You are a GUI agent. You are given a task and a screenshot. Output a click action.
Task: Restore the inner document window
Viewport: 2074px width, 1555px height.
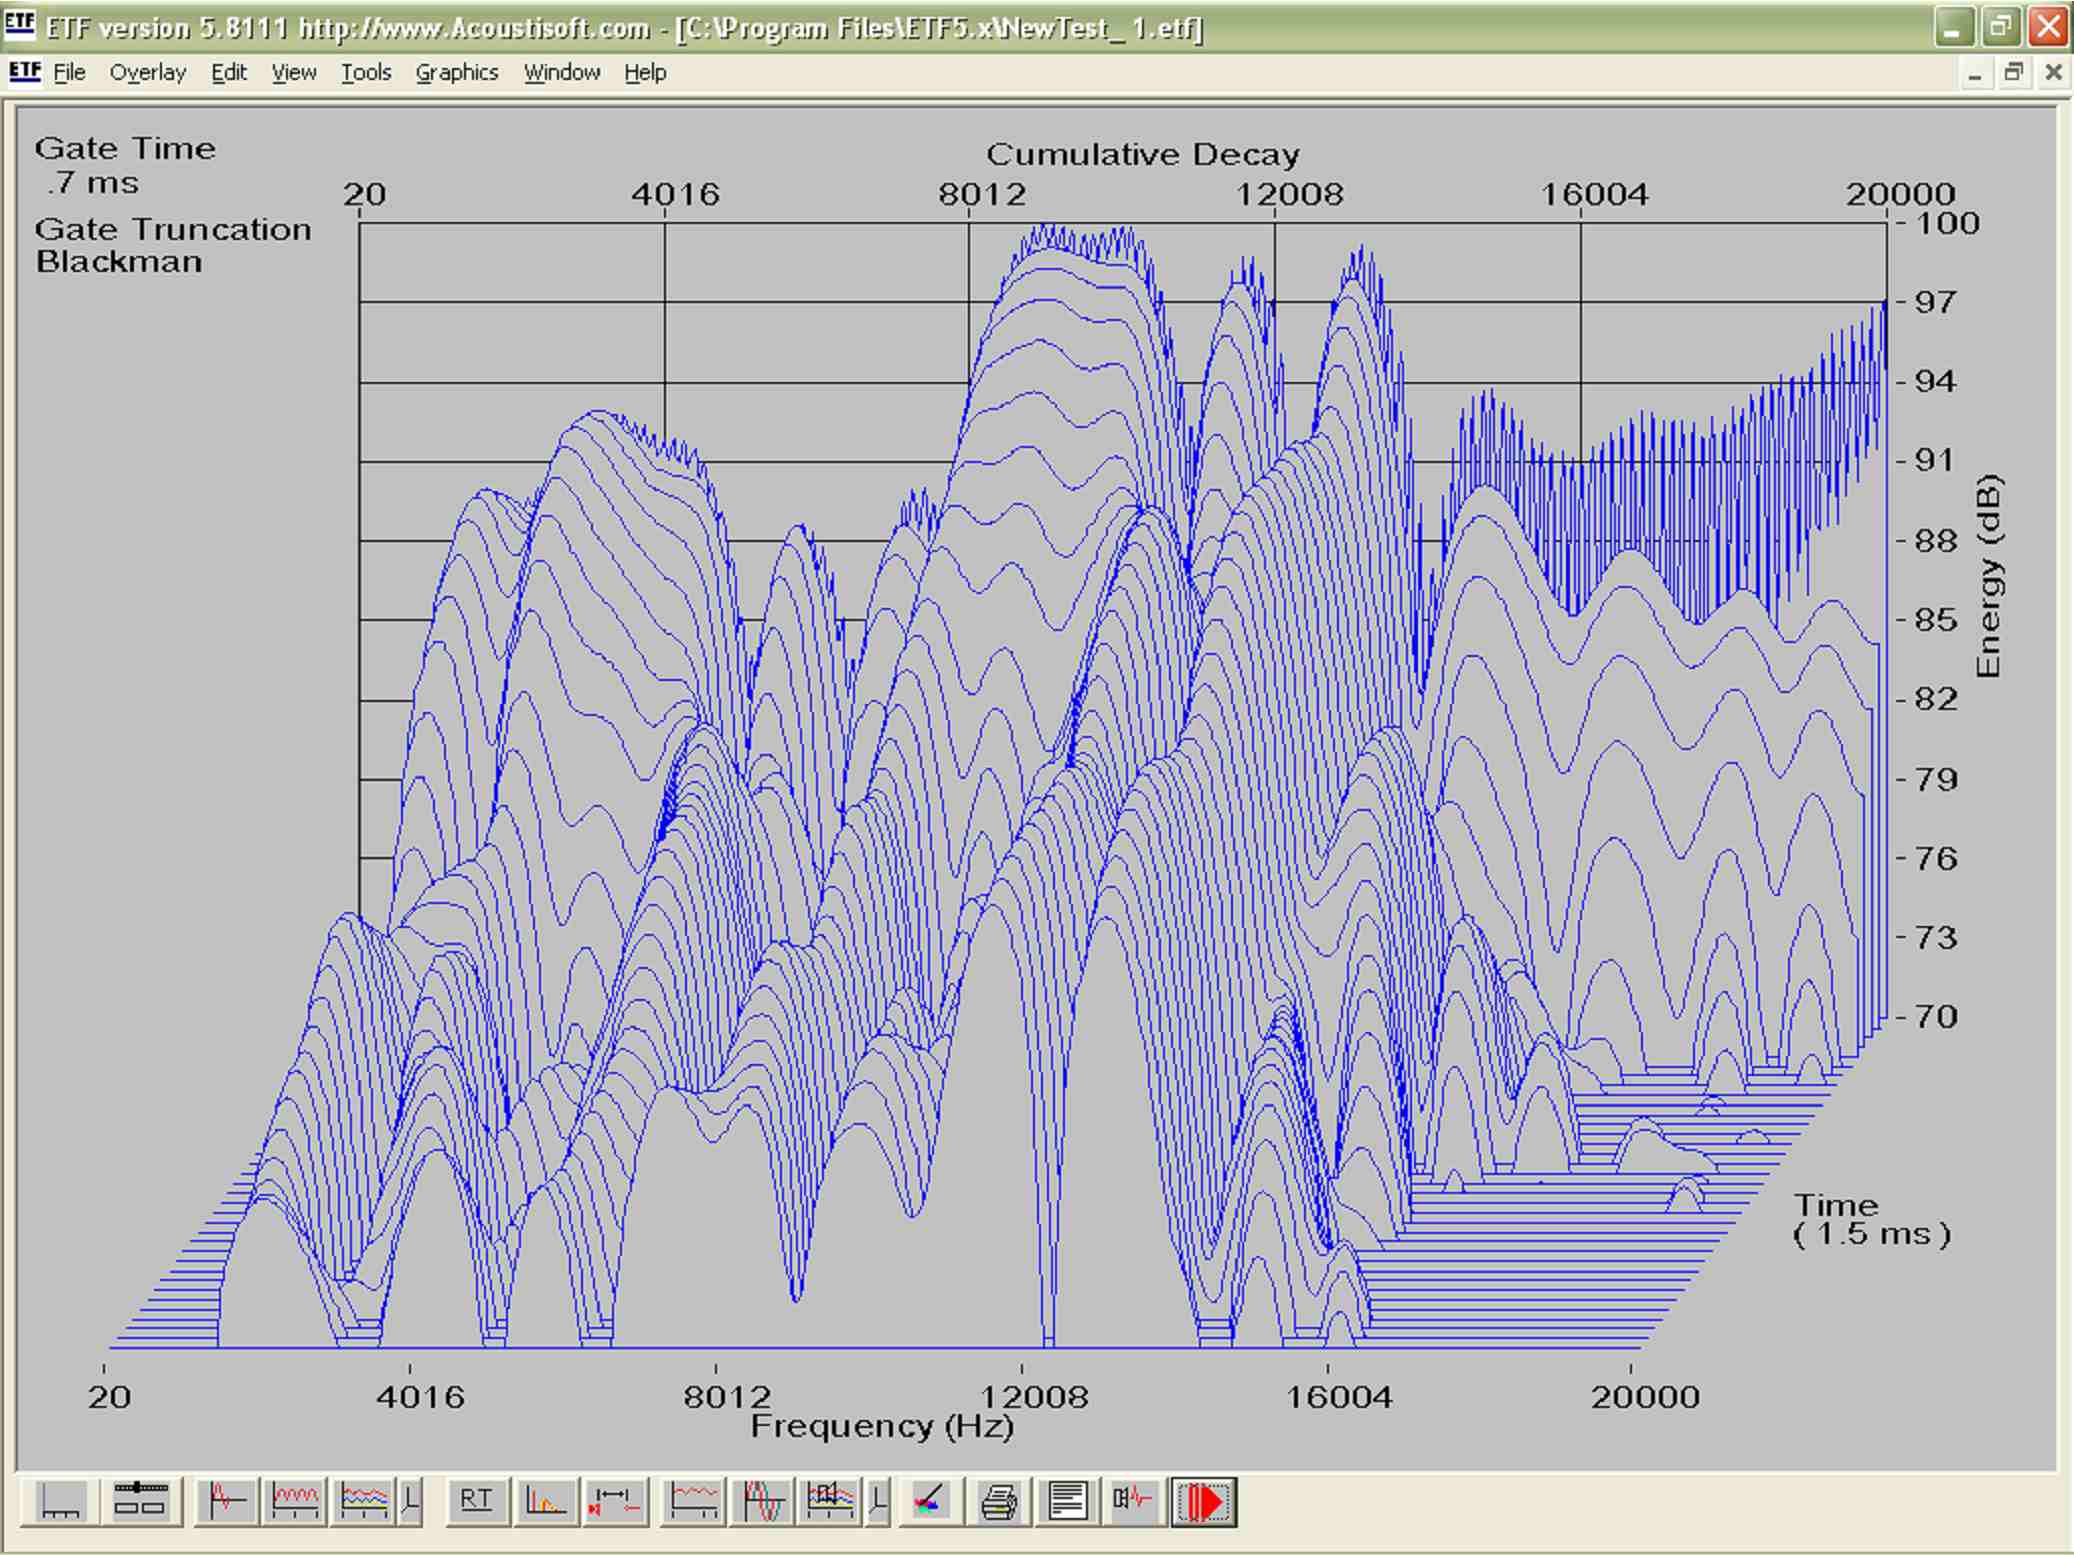pos(2013,72)
